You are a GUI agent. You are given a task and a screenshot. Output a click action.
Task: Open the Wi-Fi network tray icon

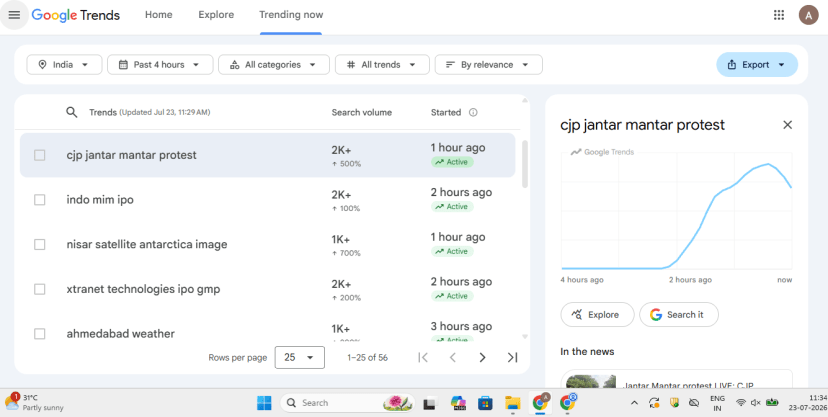click(x=741, y=403)
